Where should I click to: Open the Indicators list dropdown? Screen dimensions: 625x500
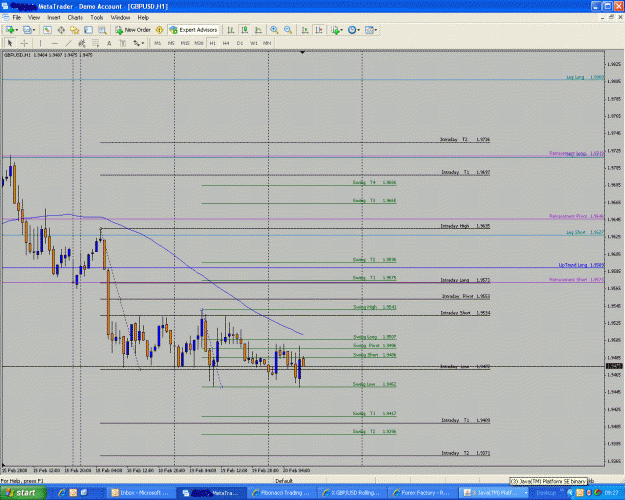pyautogui.click(x=336, y=30)
